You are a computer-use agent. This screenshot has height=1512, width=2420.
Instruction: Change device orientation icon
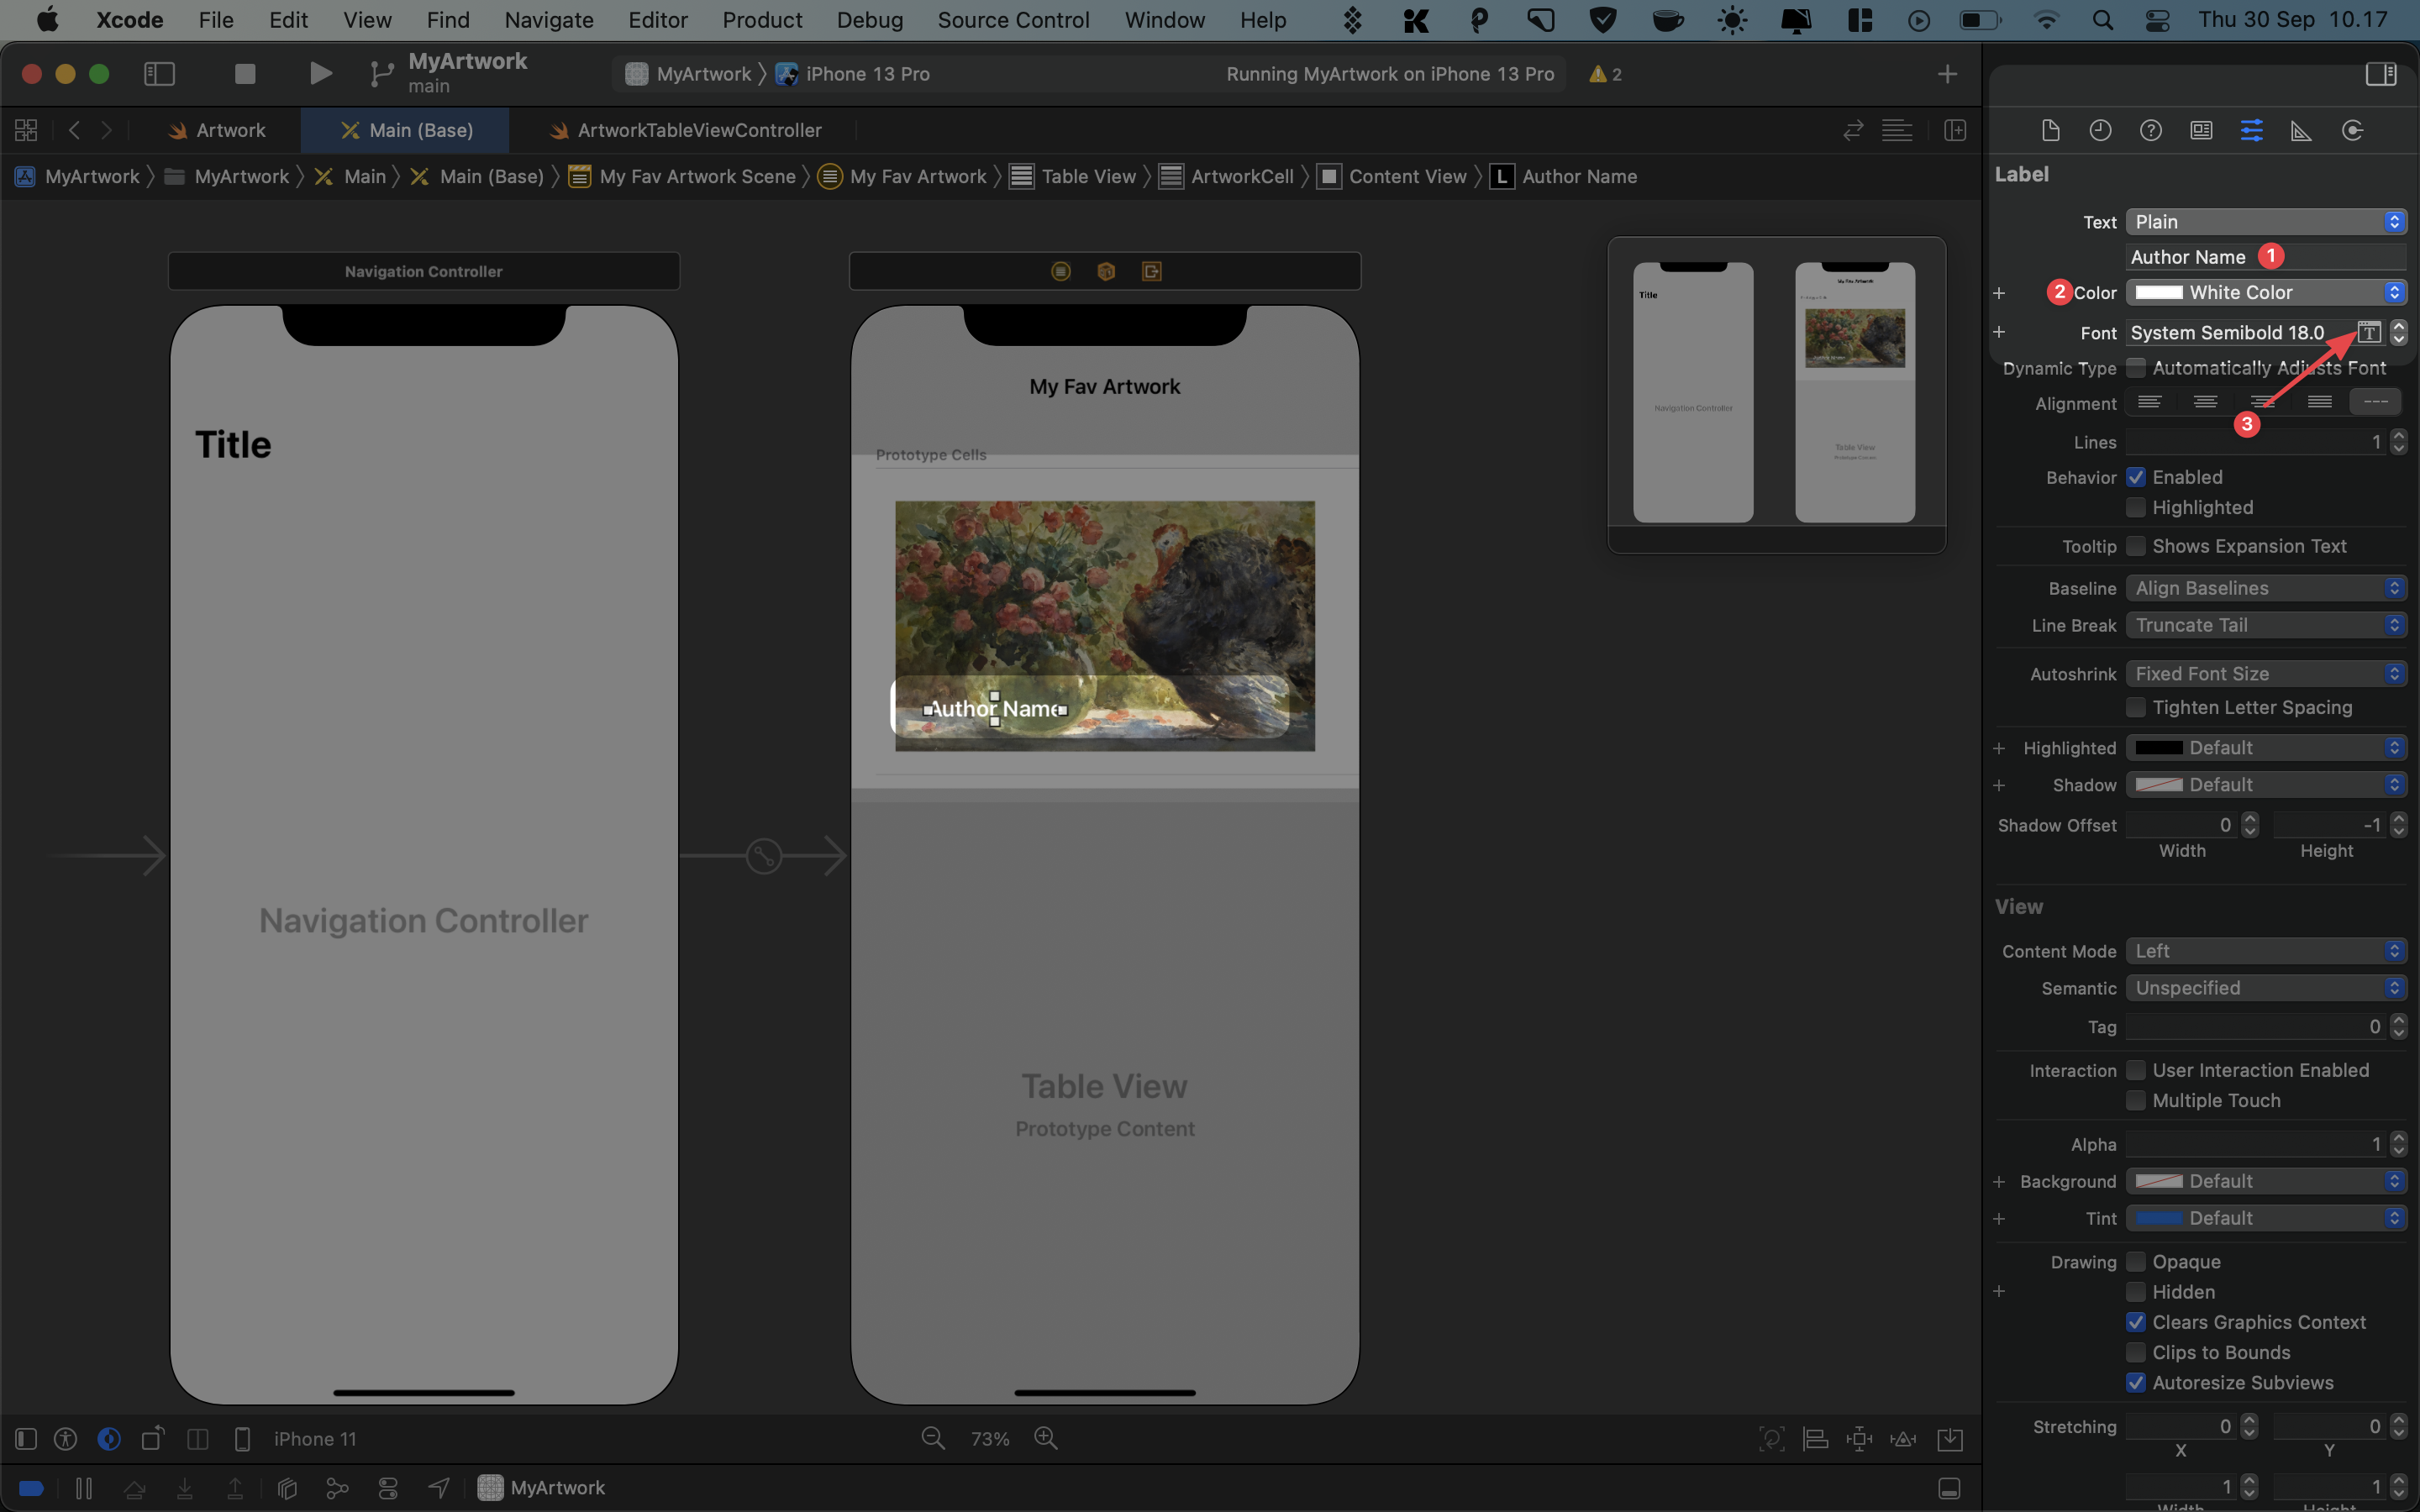[x=152, y=1438]
